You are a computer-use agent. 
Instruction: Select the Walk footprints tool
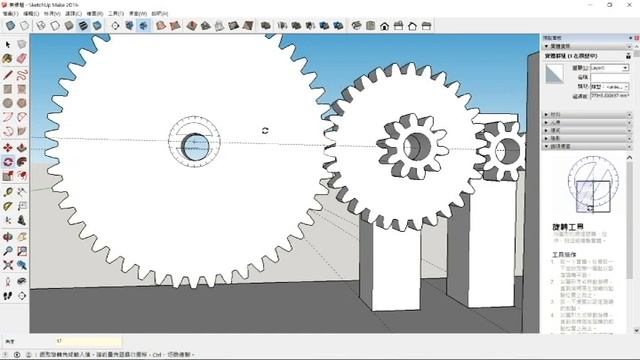click(8, 296)
